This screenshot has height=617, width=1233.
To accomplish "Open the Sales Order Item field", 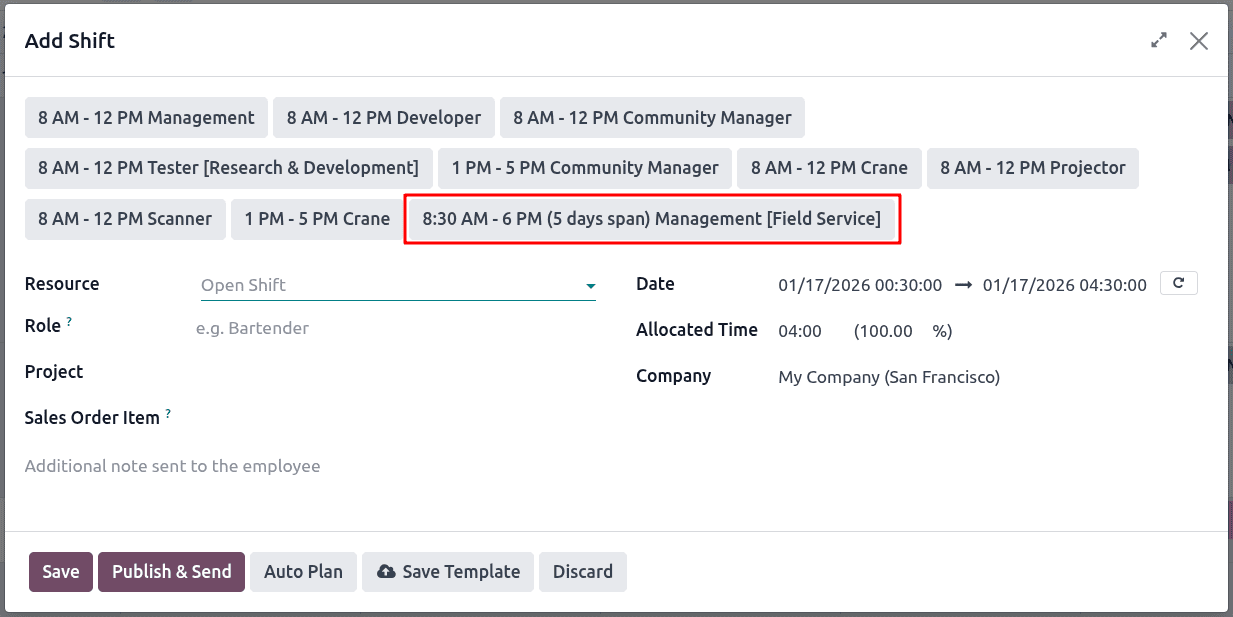I will (300, 417).
